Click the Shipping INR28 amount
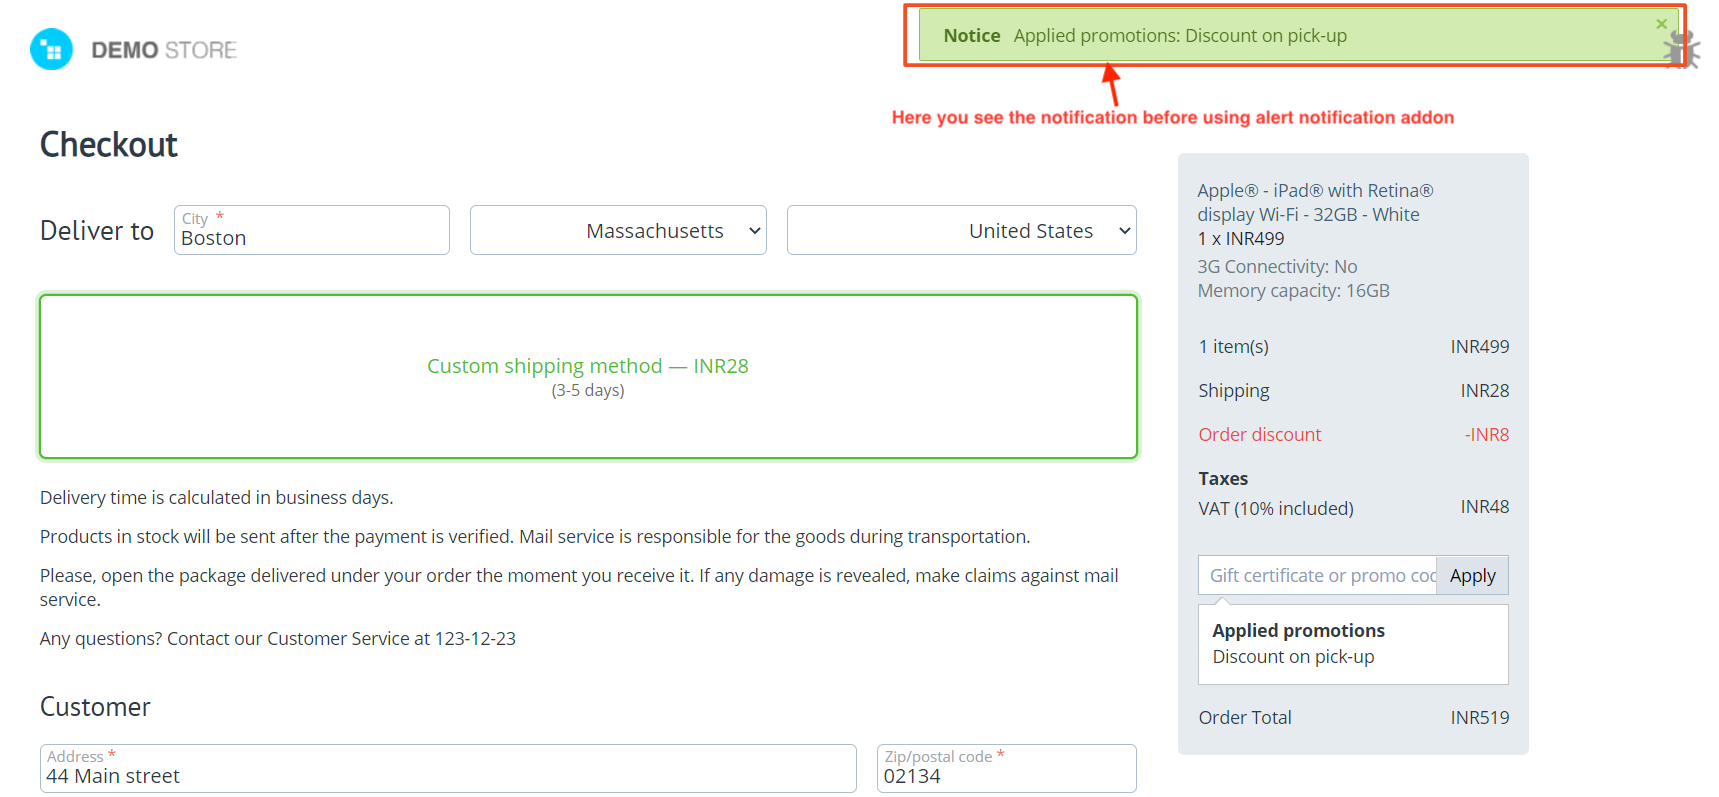The width and height of the screenshot is (1719, 797). 1485,390
